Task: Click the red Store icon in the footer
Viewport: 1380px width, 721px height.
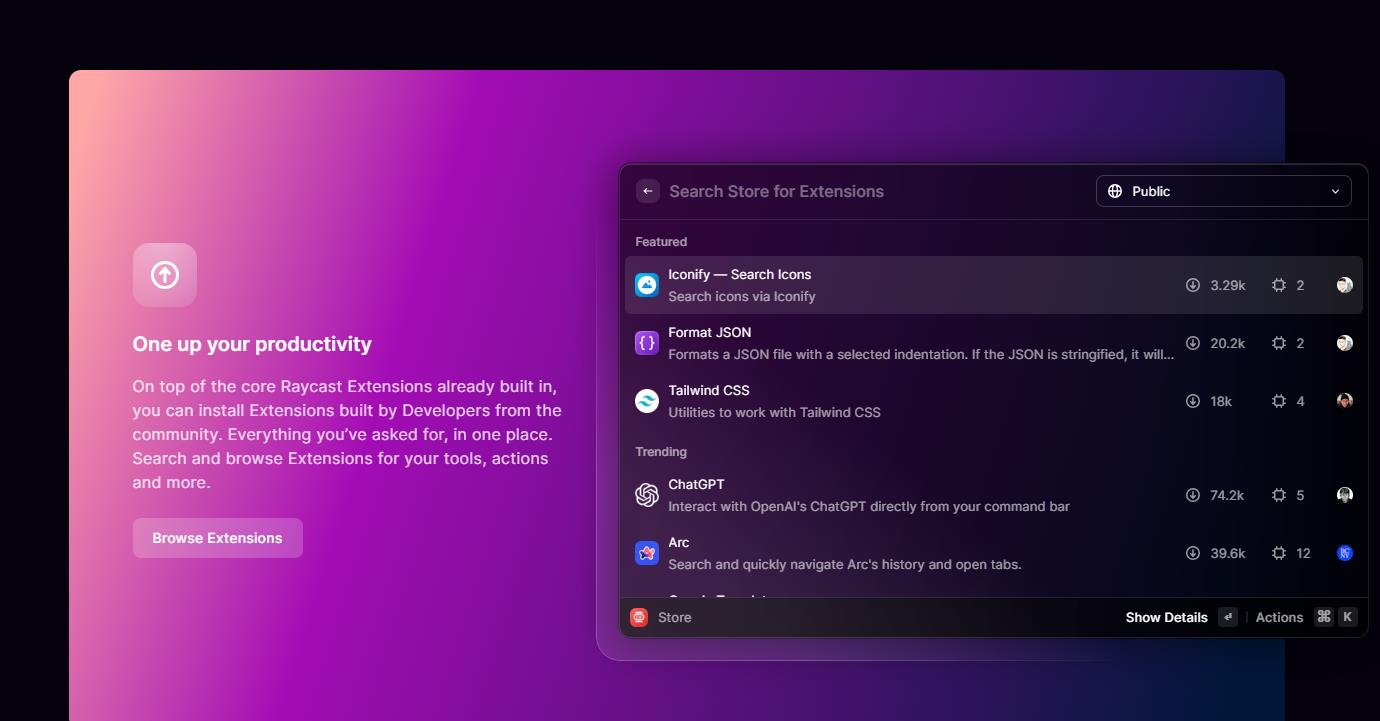Action: click(x=639, y=617)
